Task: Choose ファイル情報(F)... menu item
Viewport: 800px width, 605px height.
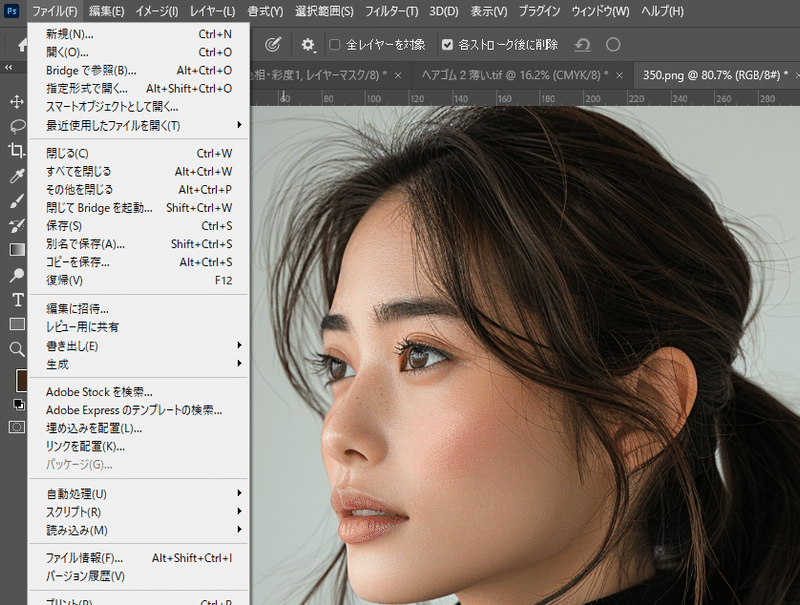Action: (138, 558)
